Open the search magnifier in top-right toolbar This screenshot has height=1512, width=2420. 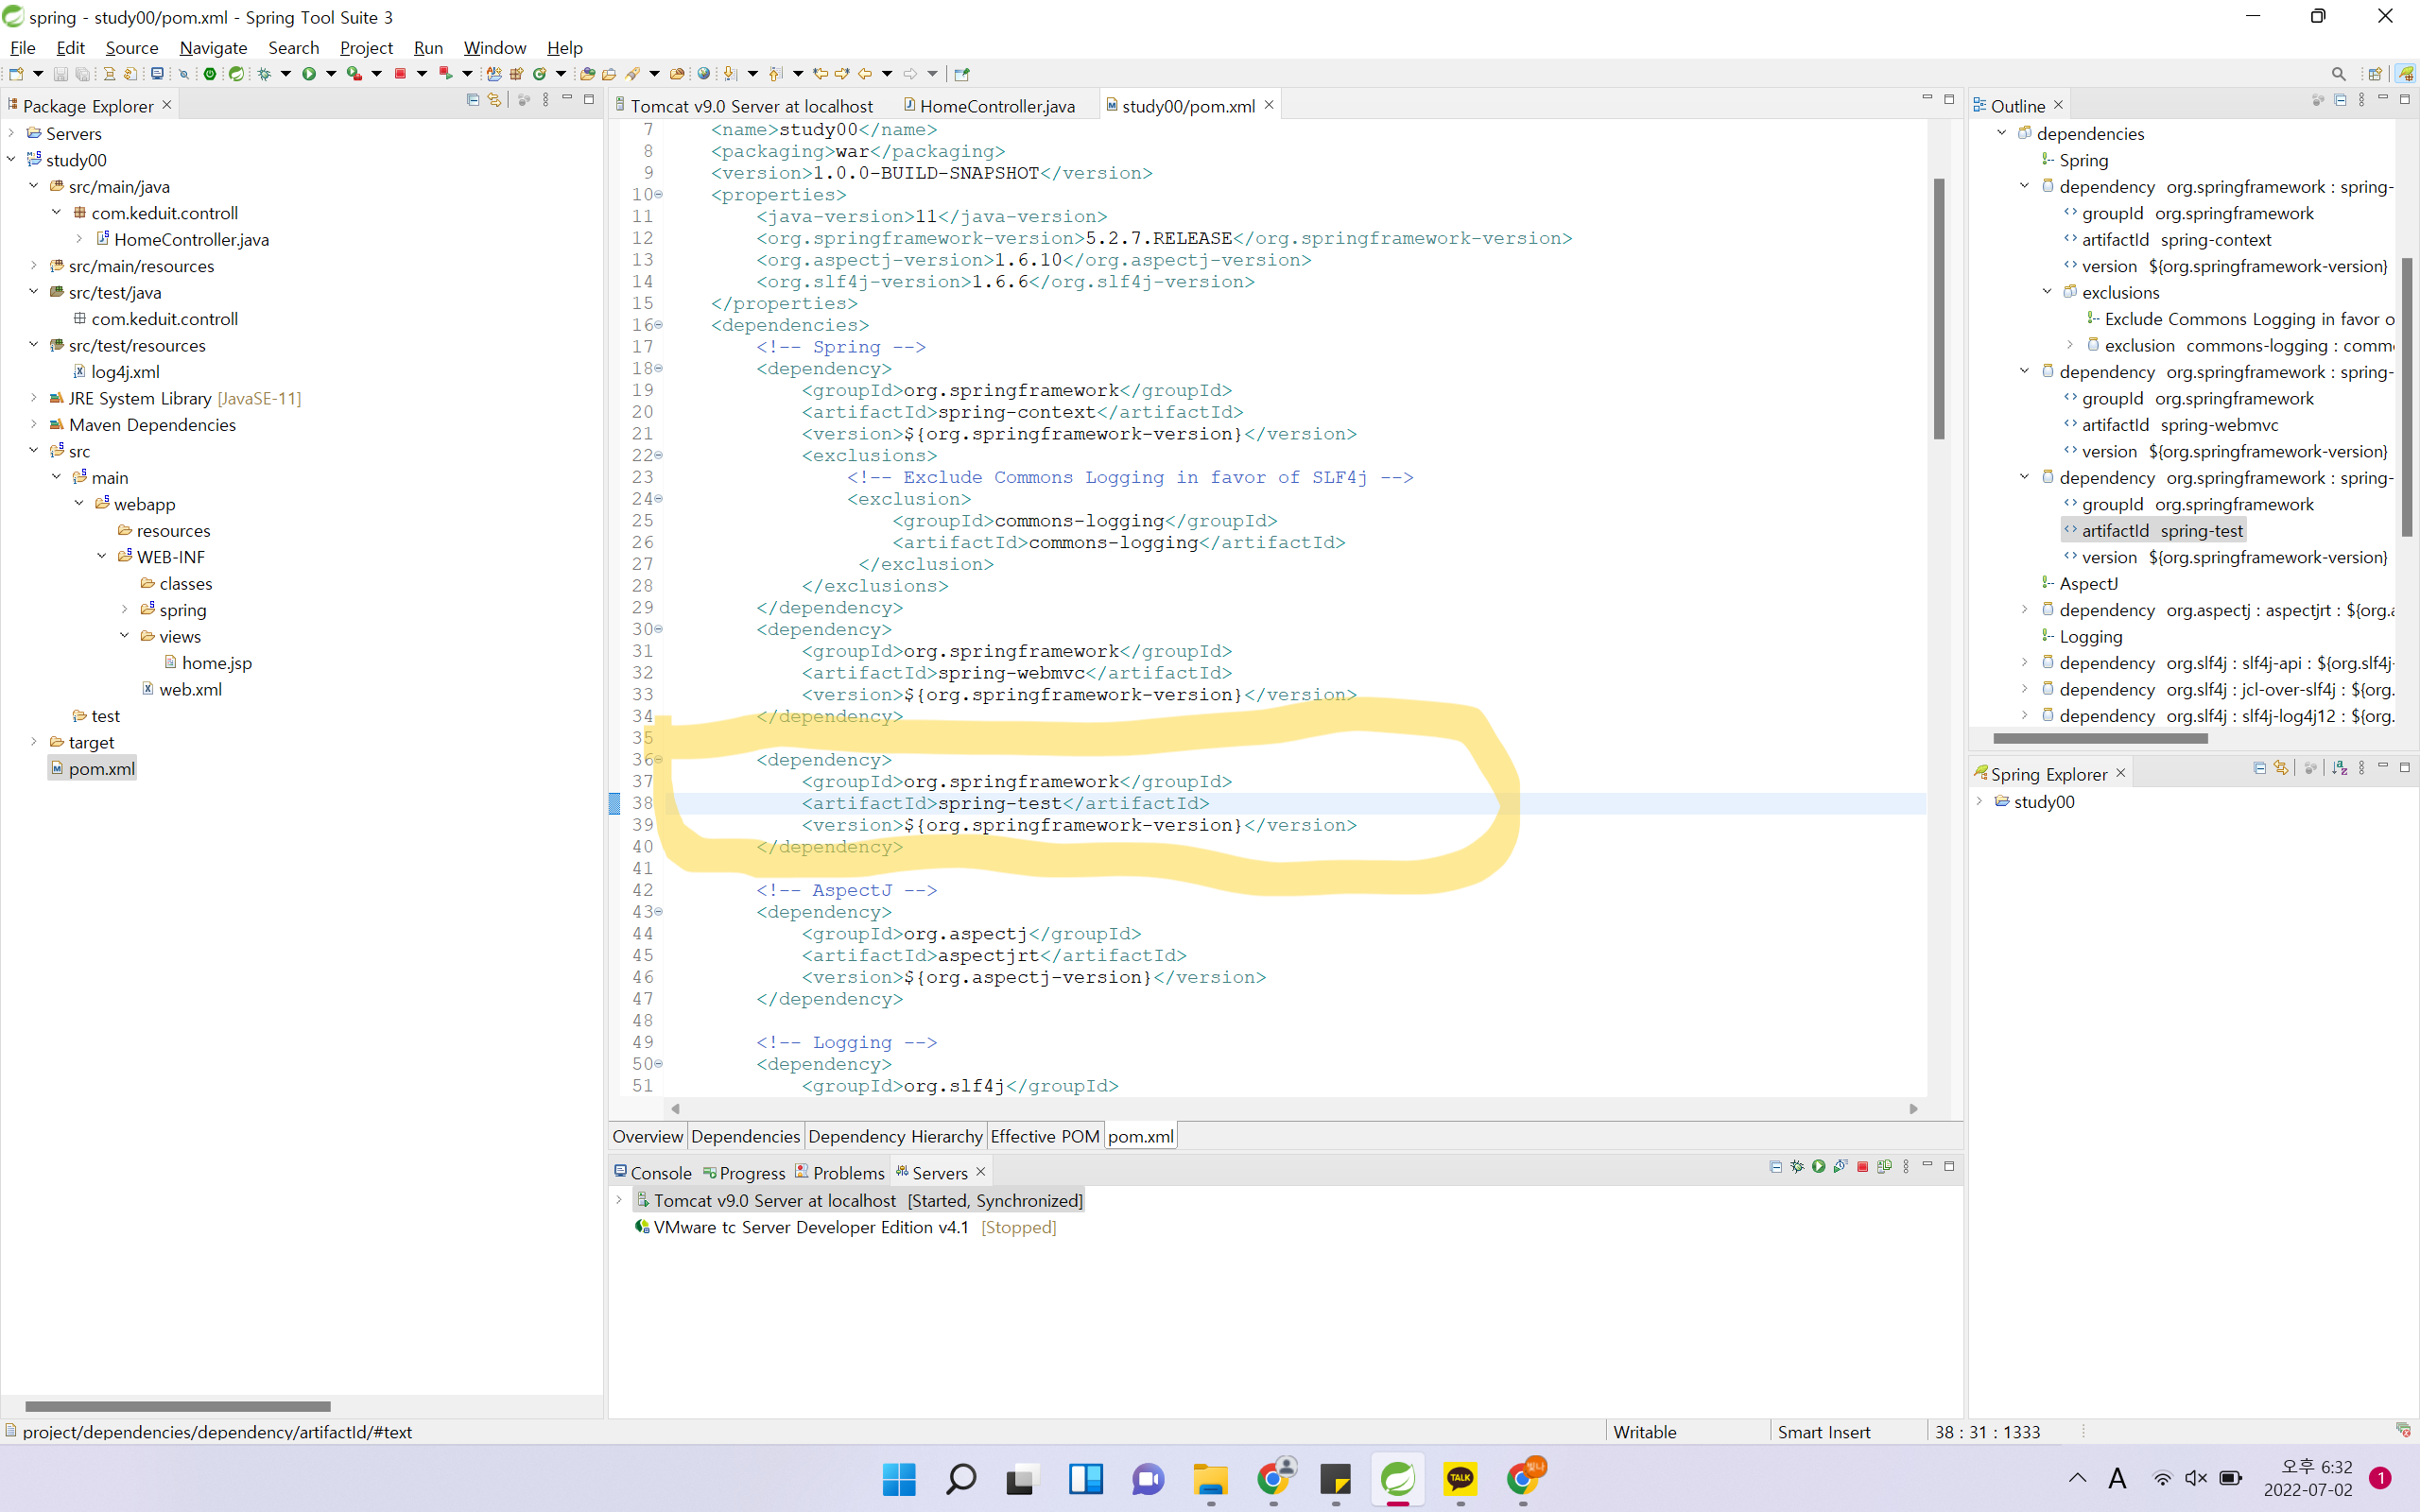point(2338,74)
